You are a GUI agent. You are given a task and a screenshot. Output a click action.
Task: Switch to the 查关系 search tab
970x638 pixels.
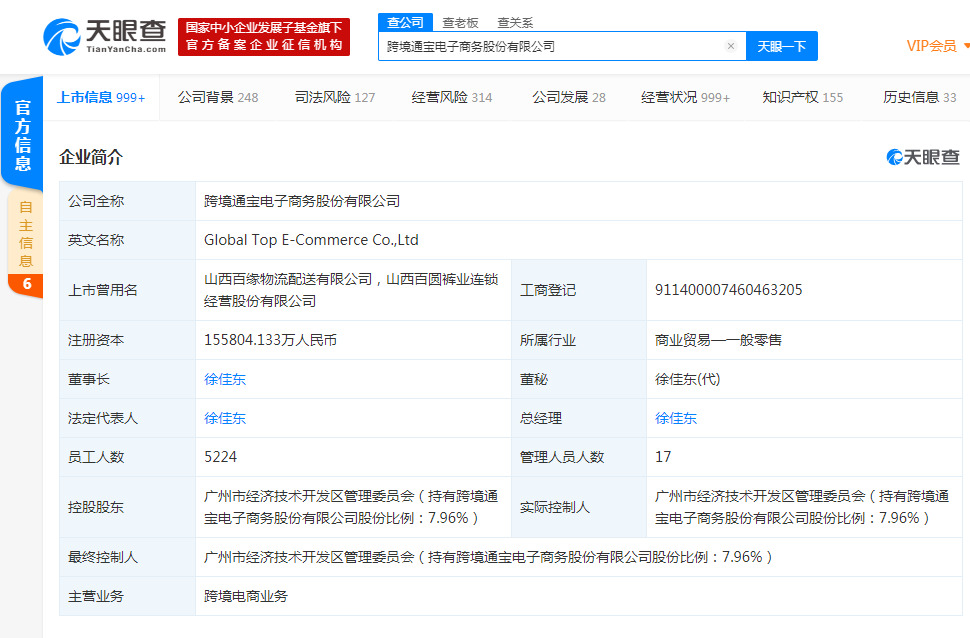[515, 23]
